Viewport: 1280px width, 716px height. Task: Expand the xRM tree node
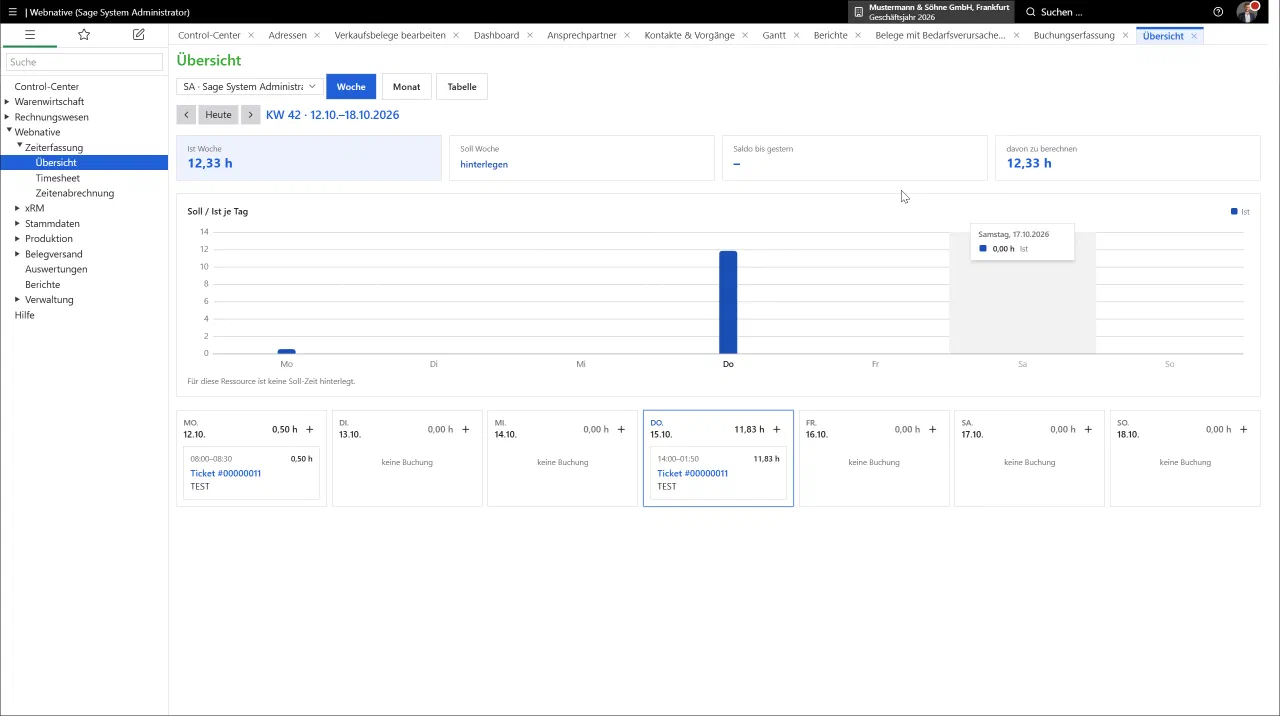tap(17, 208)
